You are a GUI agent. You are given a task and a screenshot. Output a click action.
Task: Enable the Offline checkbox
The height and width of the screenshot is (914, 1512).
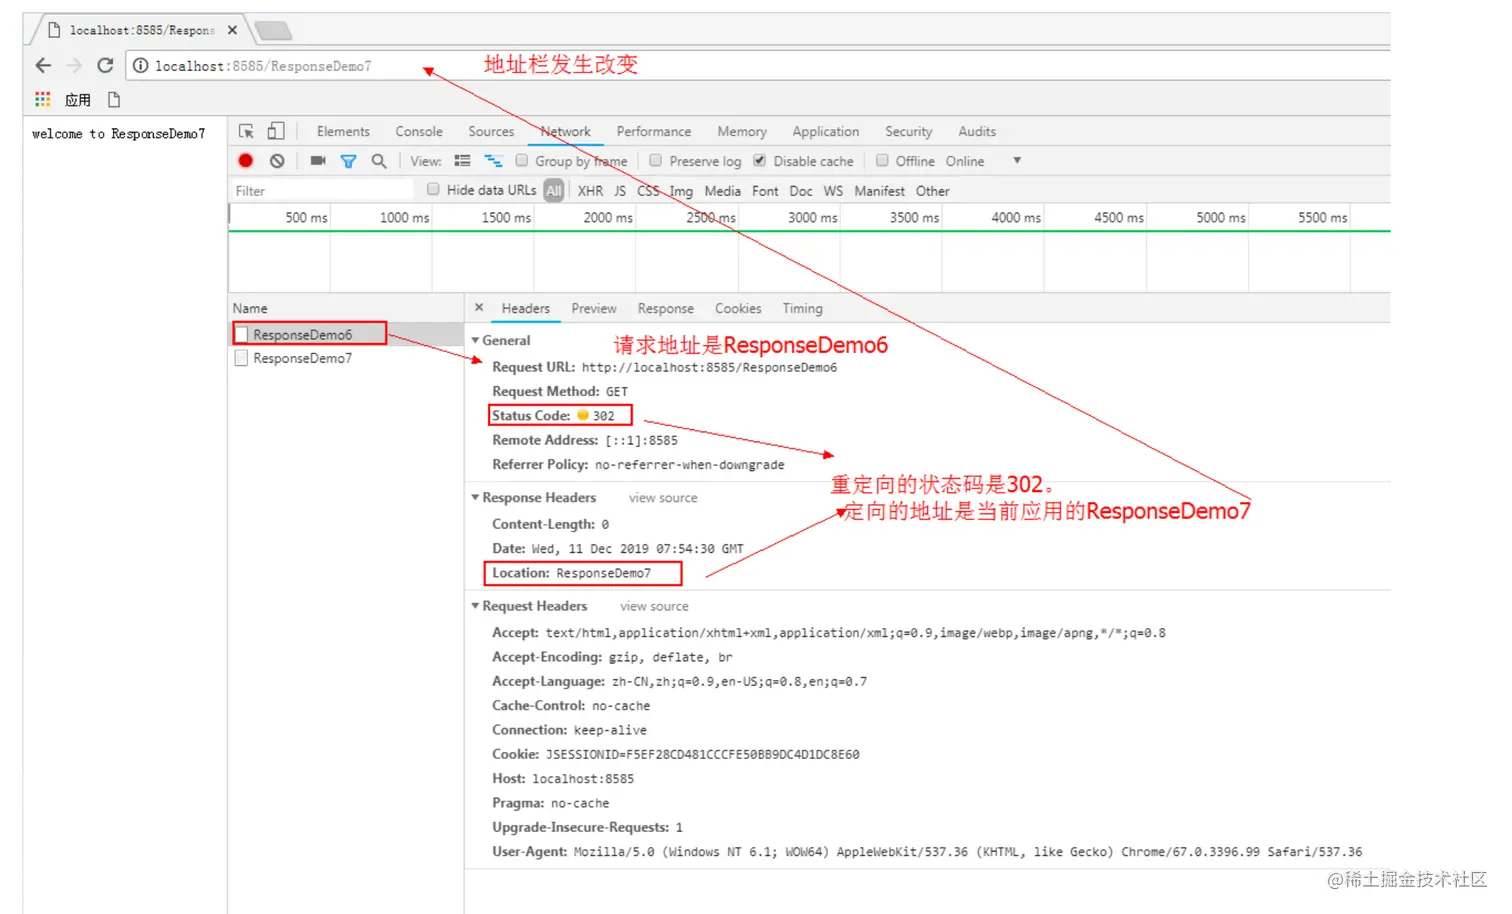pos(882,160)
